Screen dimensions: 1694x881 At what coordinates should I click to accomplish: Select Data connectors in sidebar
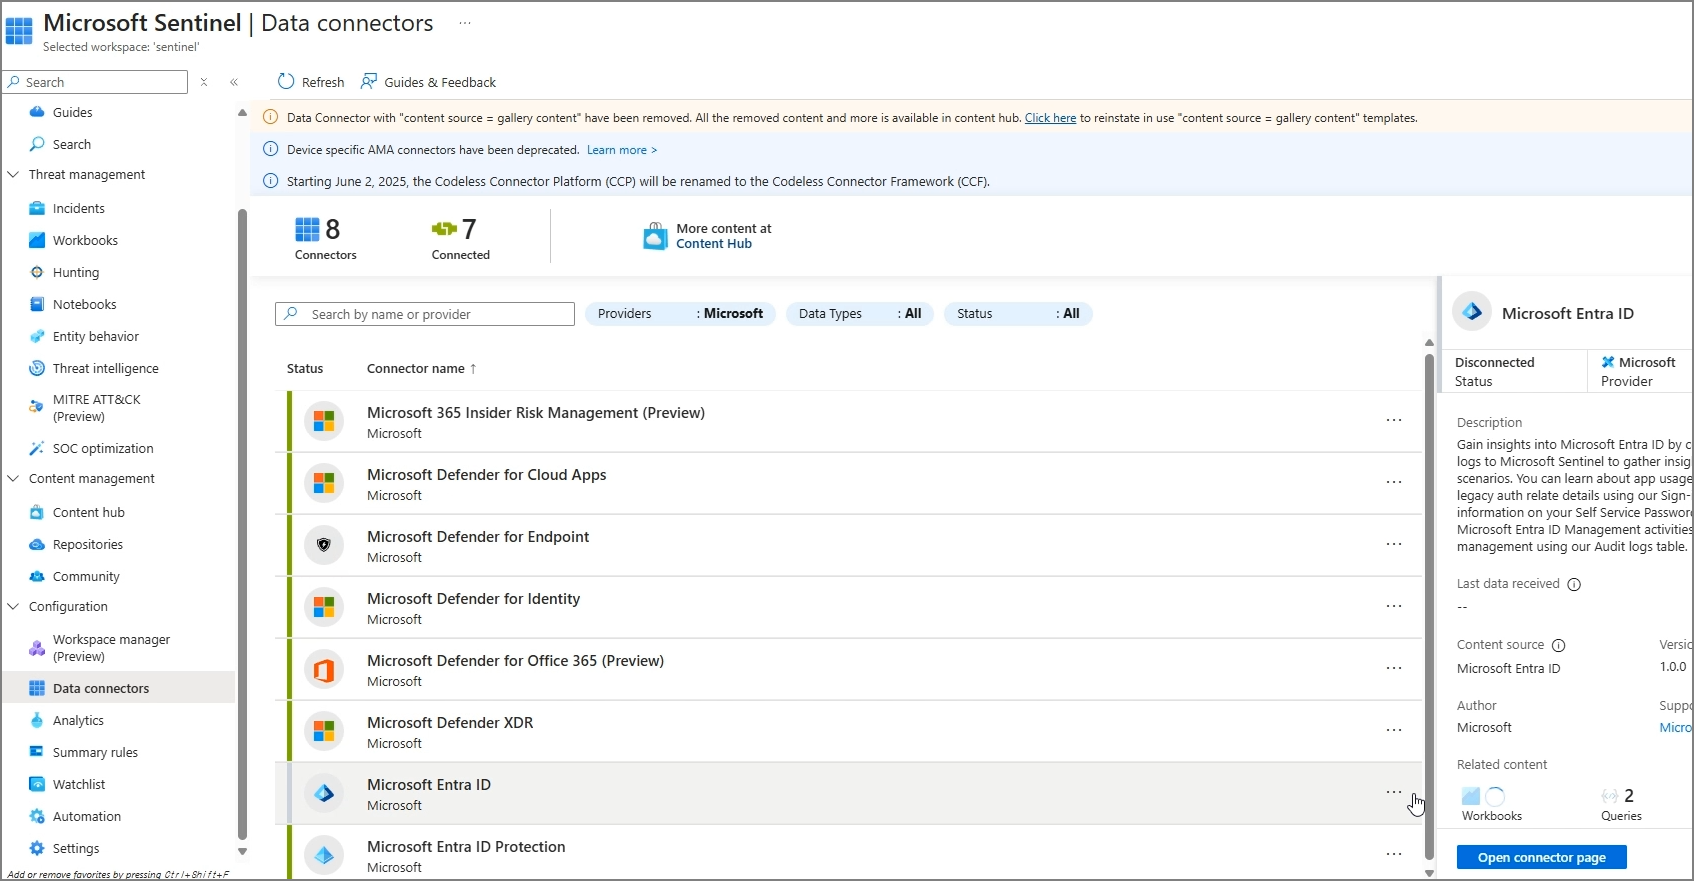click(118, 688)
